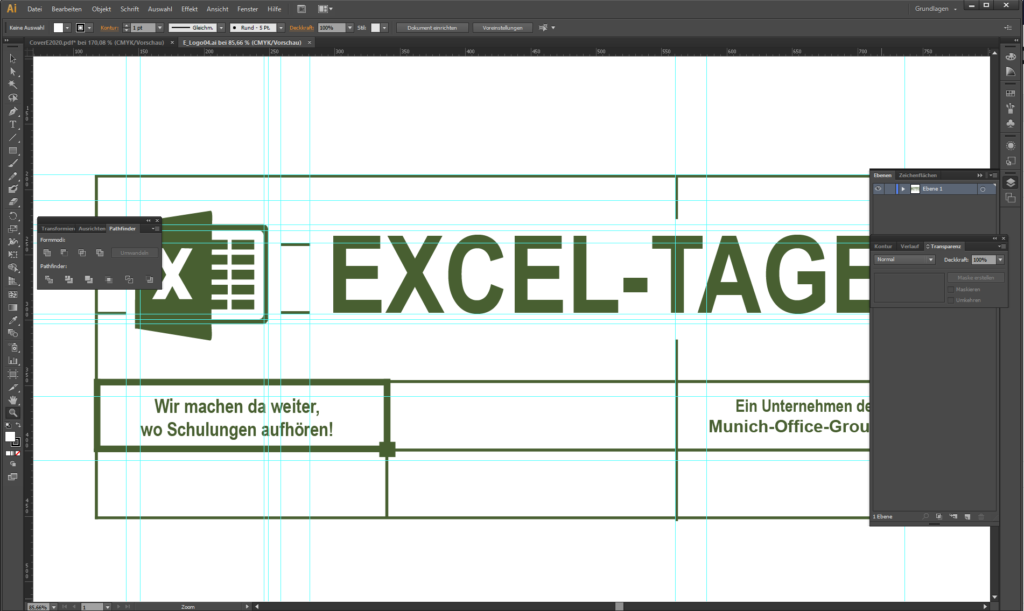This screenshot has width=1024, height=611.
Task: Tick the Umkehren checkbox
Action: coord(951,300)
